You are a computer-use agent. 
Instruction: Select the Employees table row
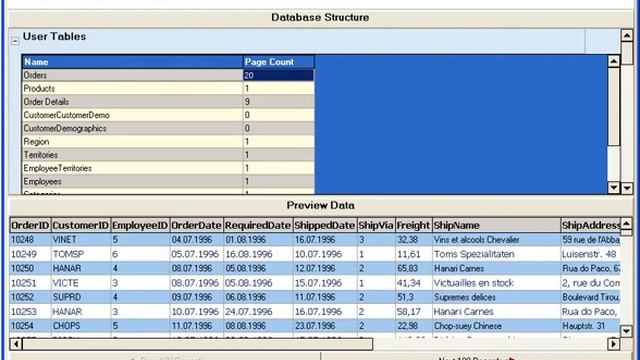(x=168, y=181)
